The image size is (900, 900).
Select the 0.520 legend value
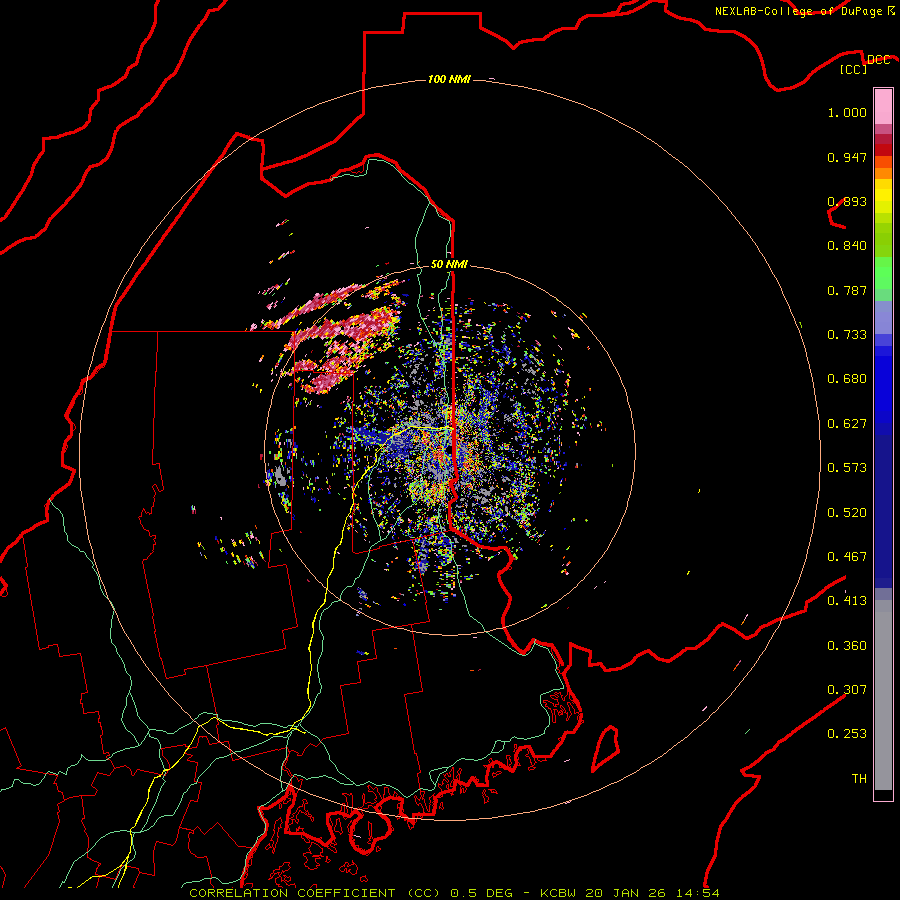pyautogui.click(x=847, y=513)
